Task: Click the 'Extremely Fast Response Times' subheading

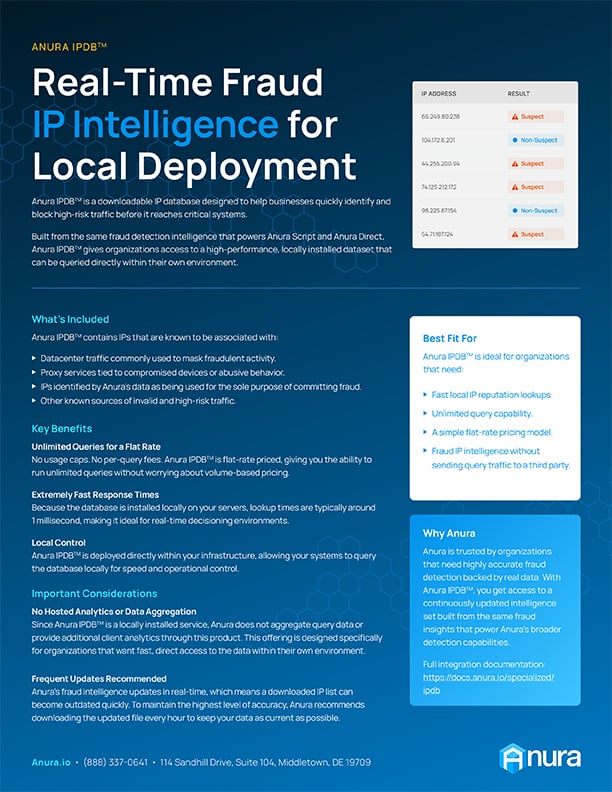Action: [x=95, y=494]
